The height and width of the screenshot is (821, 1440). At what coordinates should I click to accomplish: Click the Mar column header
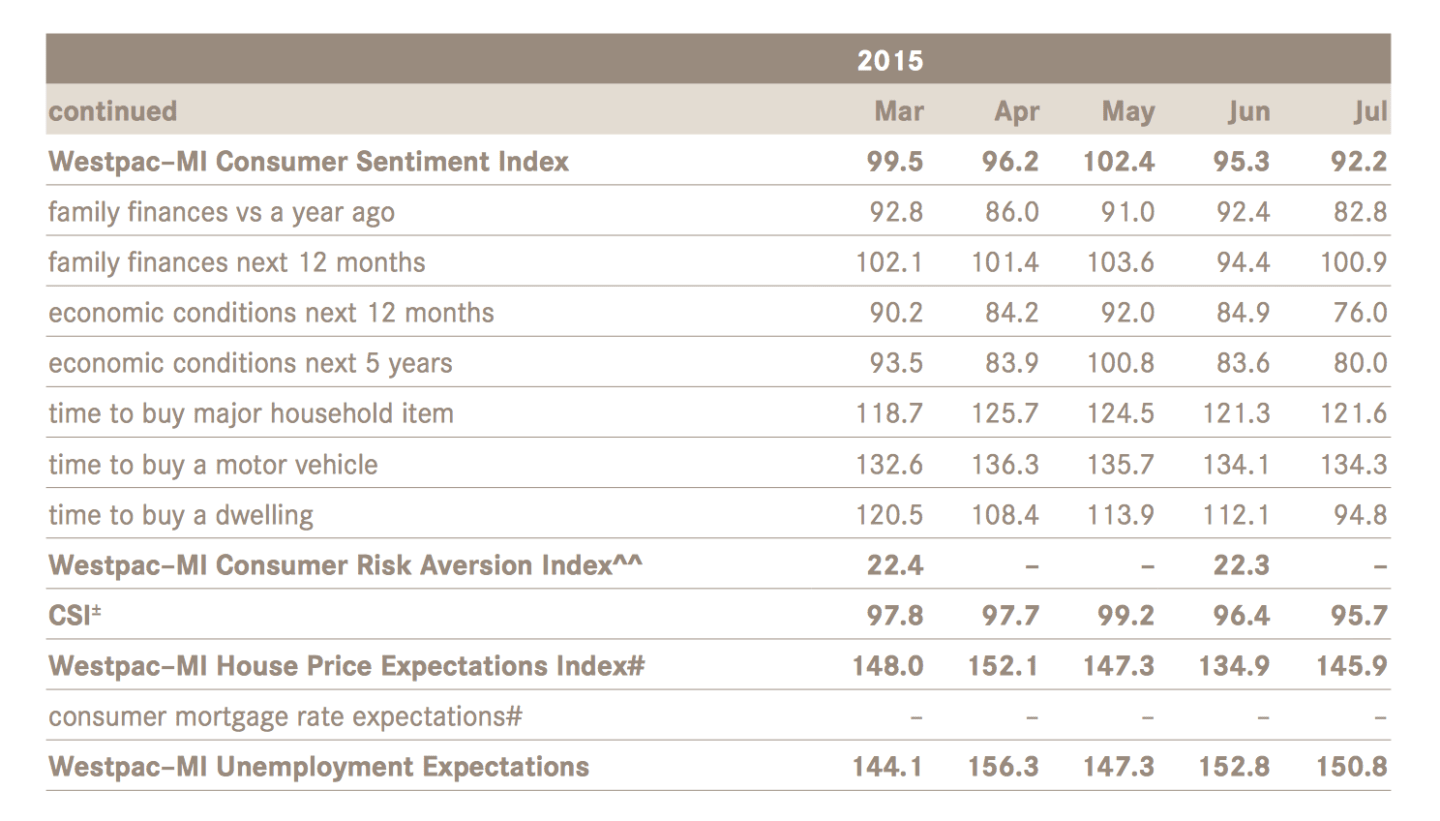tap(898, 111)
